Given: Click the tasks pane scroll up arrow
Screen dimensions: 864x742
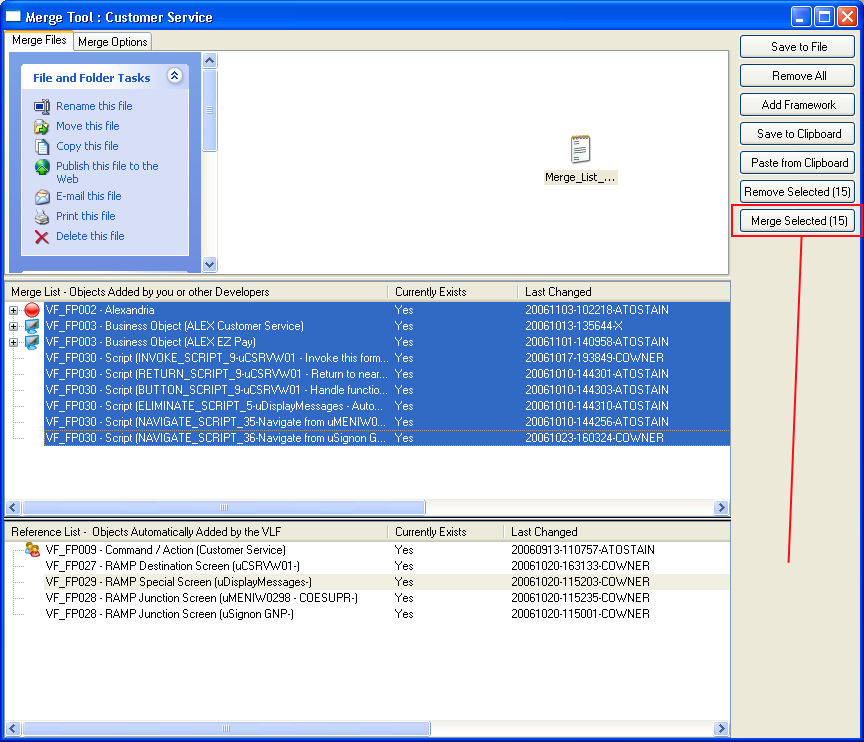Looking at the screenshot, I should 209,60.
